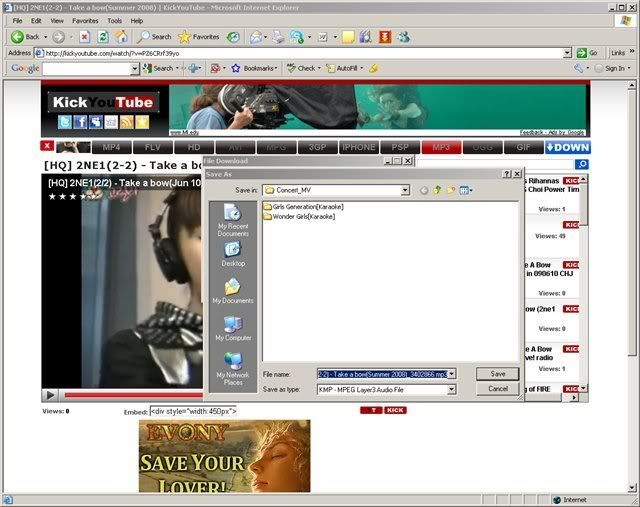Click the address bar URL field
This screenshot has height=507, width=640.
coord(303,53)
